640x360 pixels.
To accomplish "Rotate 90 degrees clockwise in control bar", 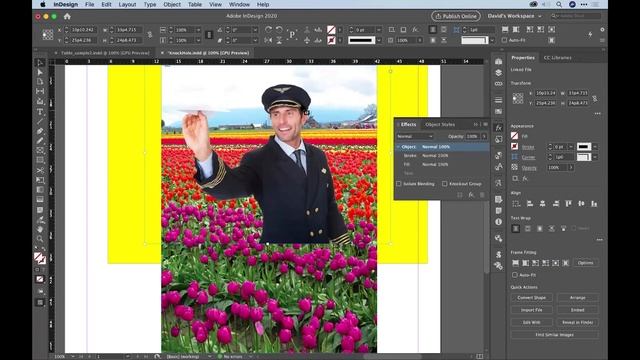I will [268, 30].
